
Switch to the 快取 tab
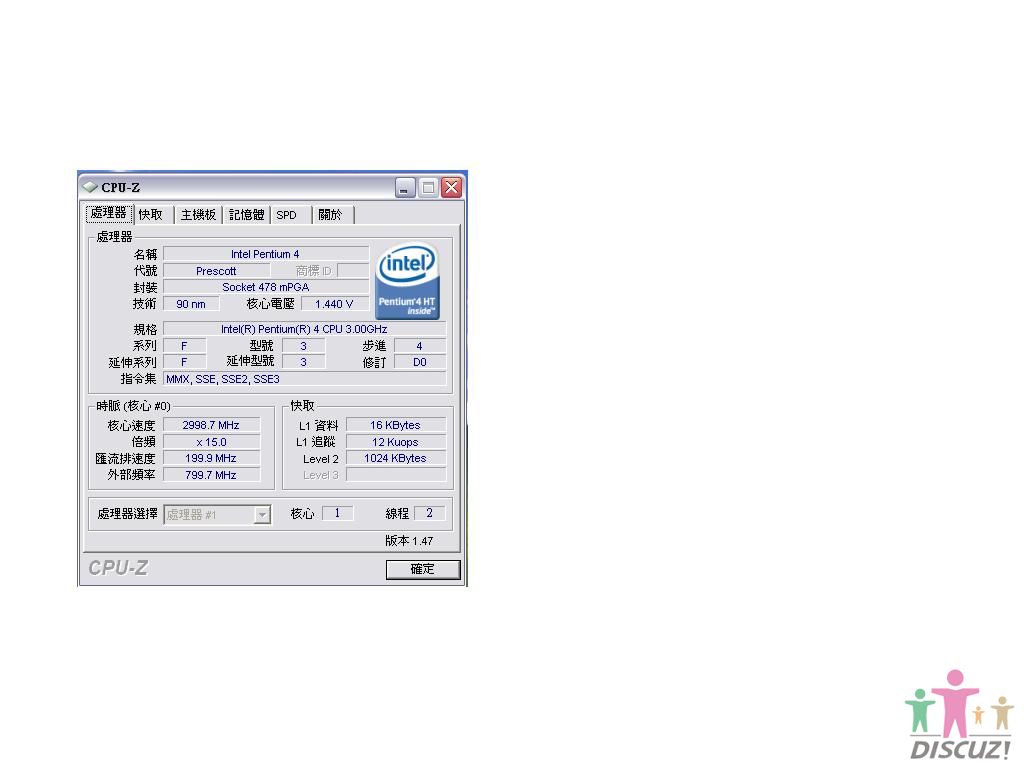[151, 215]
